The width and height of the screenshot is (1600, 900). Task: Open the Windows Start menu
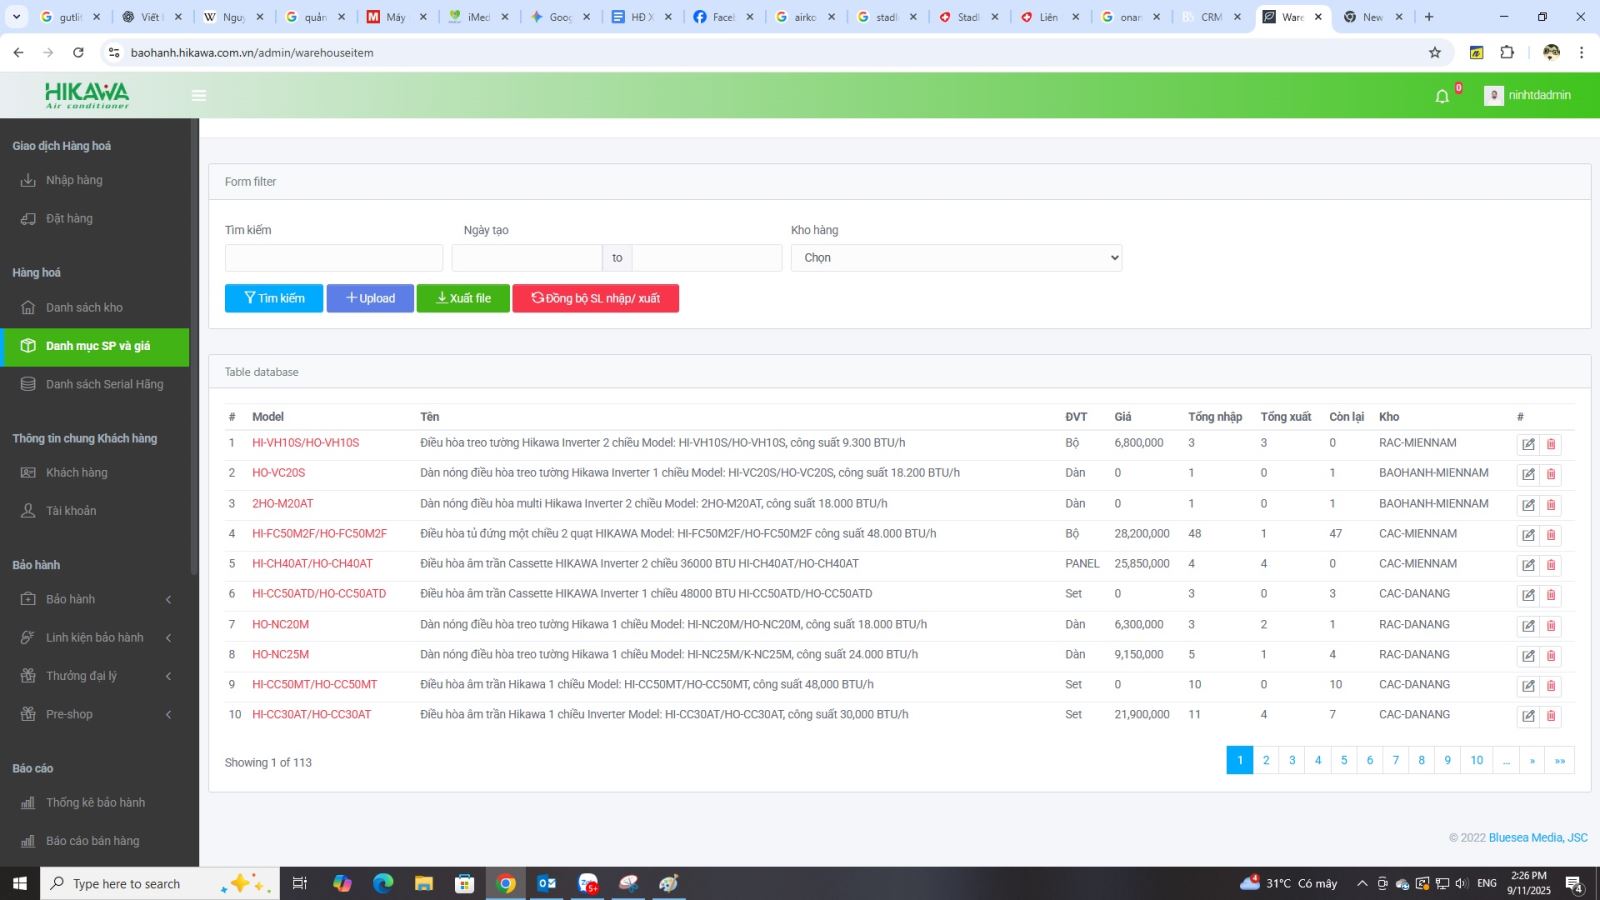19,883
